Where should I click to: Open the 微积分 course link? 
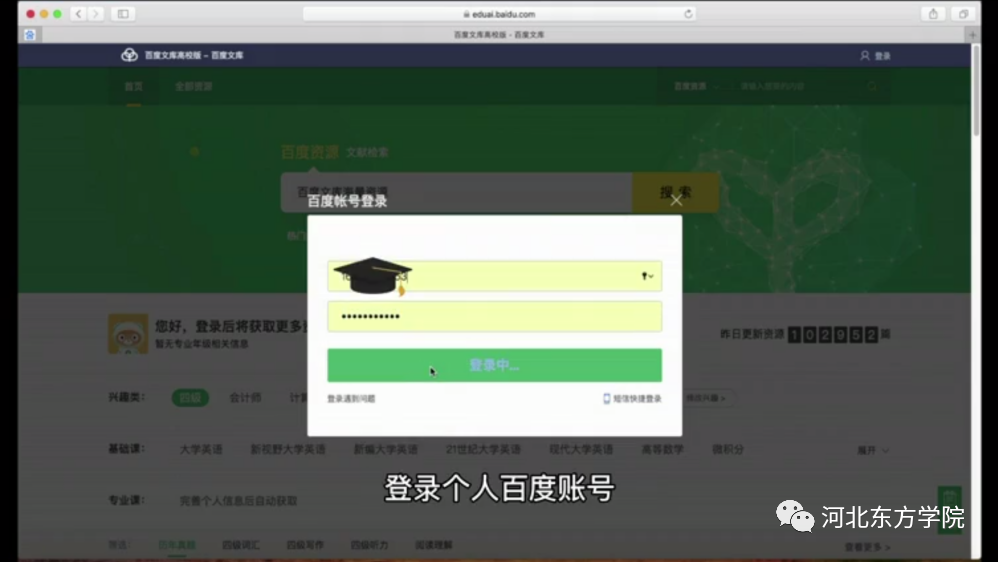pos(728,449)
